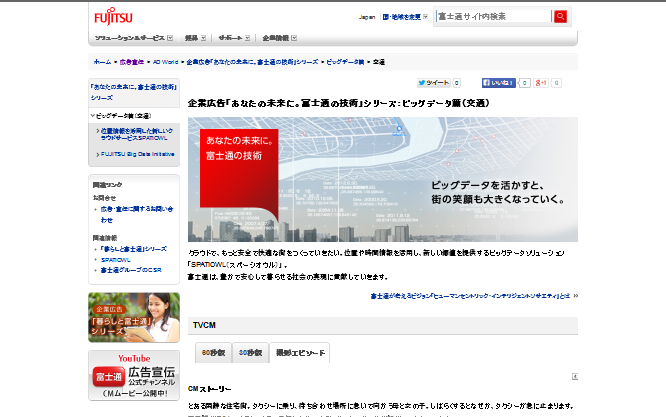The image size is (666, 417).
Task: Open the ビッグデータ篇 breadcrumb link
Action: [x=345, y=62]
